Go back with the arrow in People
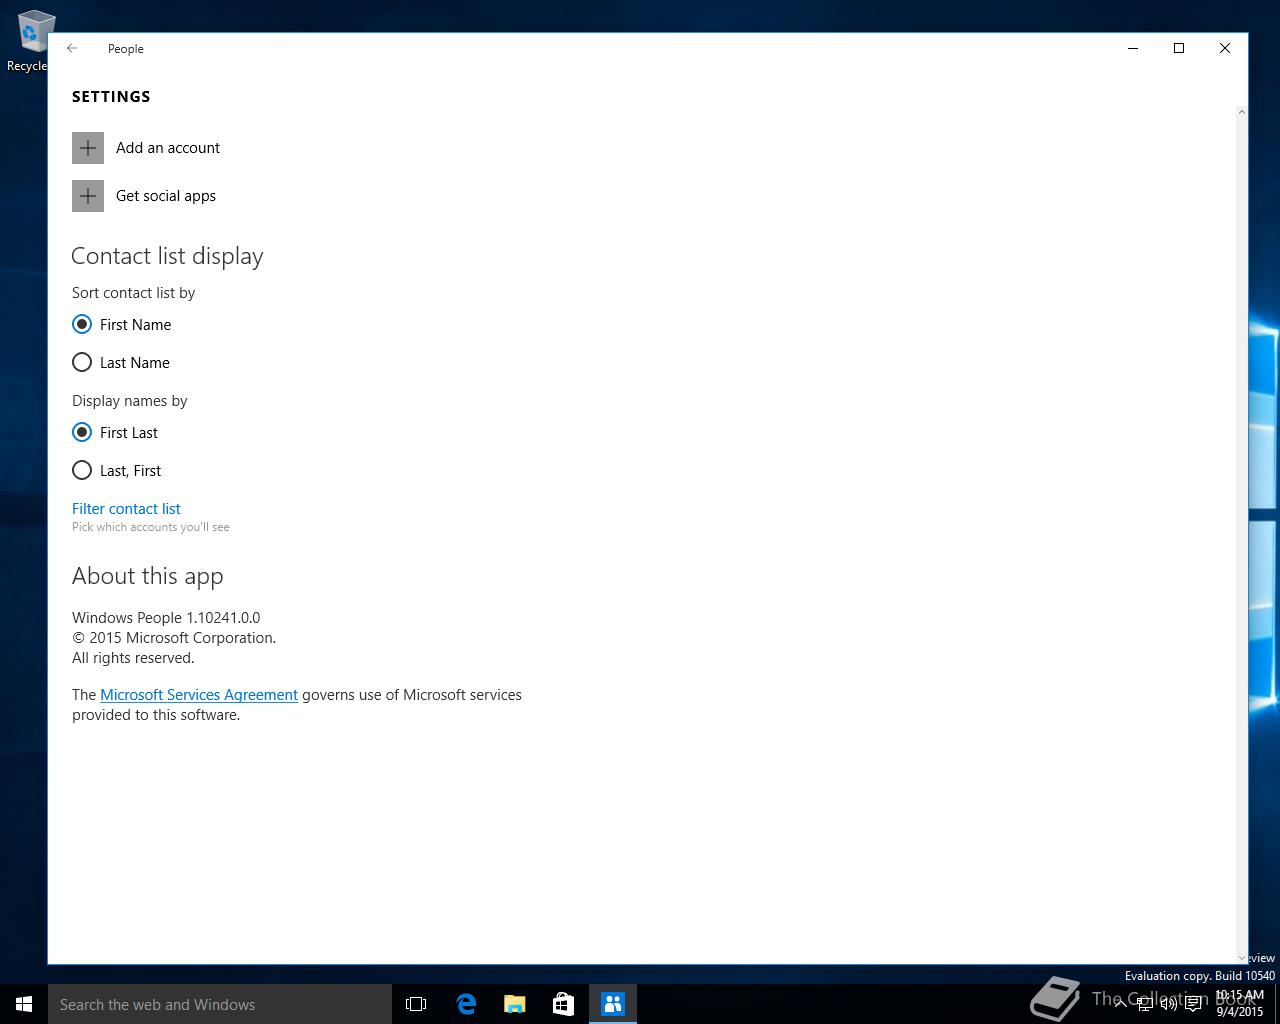Screen dimensions: 1280x1024 72,48
